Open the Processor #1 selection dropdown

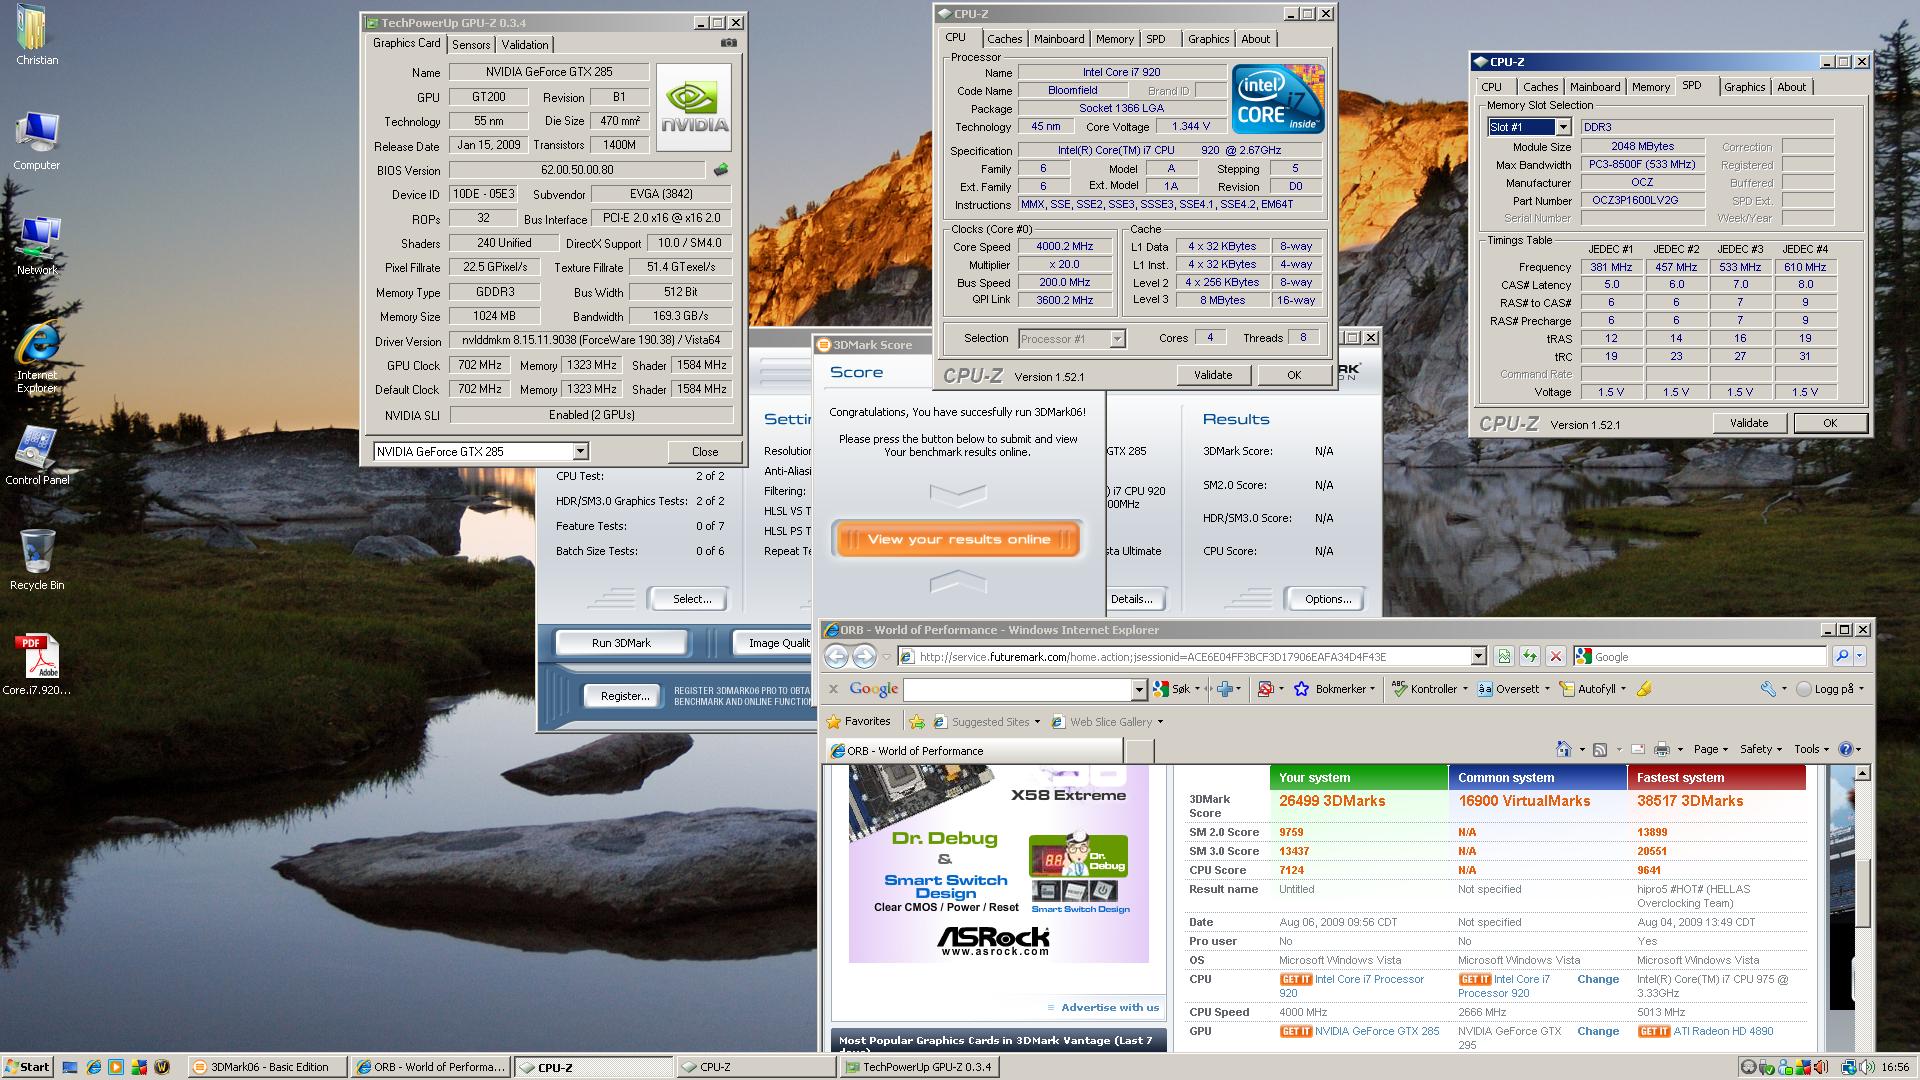click(x=1117, y=339)
